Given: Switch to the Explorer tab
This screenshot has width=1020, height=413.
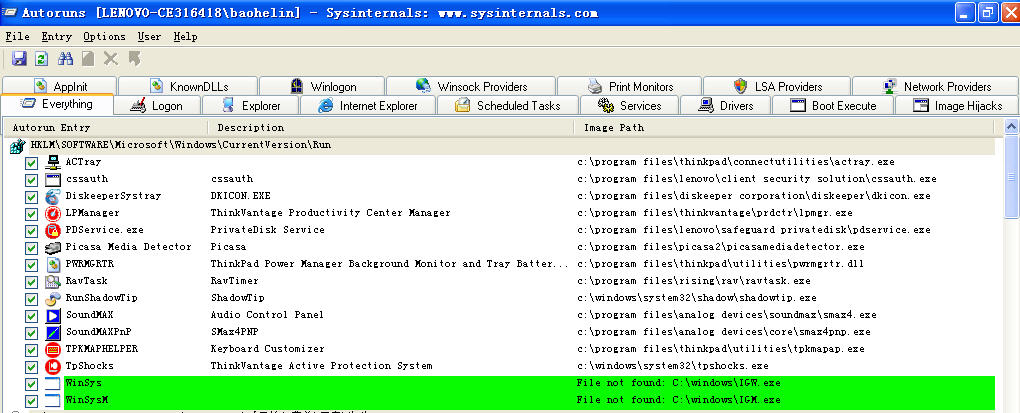Looking at the screenshot, I should click(251, 105).
